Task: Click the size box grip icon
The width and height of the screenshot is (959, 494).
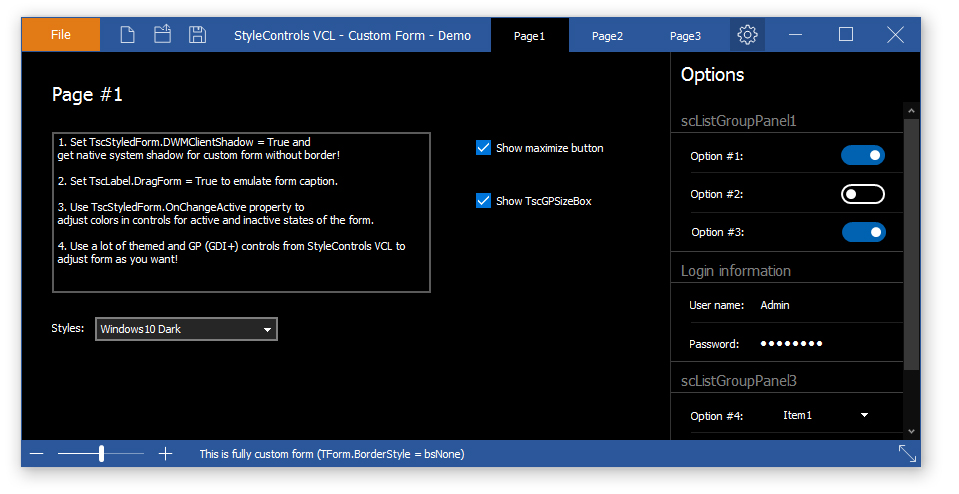Action: point(907,454)
